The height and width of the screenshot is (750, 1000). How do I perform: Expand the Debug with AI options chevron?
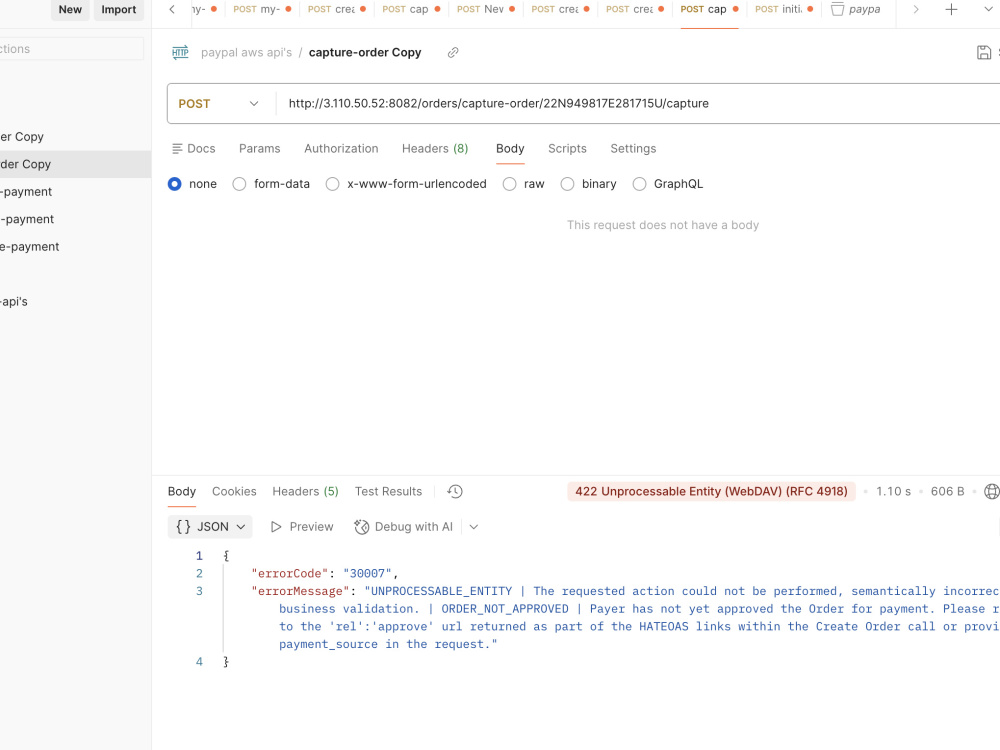(x=474, y=527)
